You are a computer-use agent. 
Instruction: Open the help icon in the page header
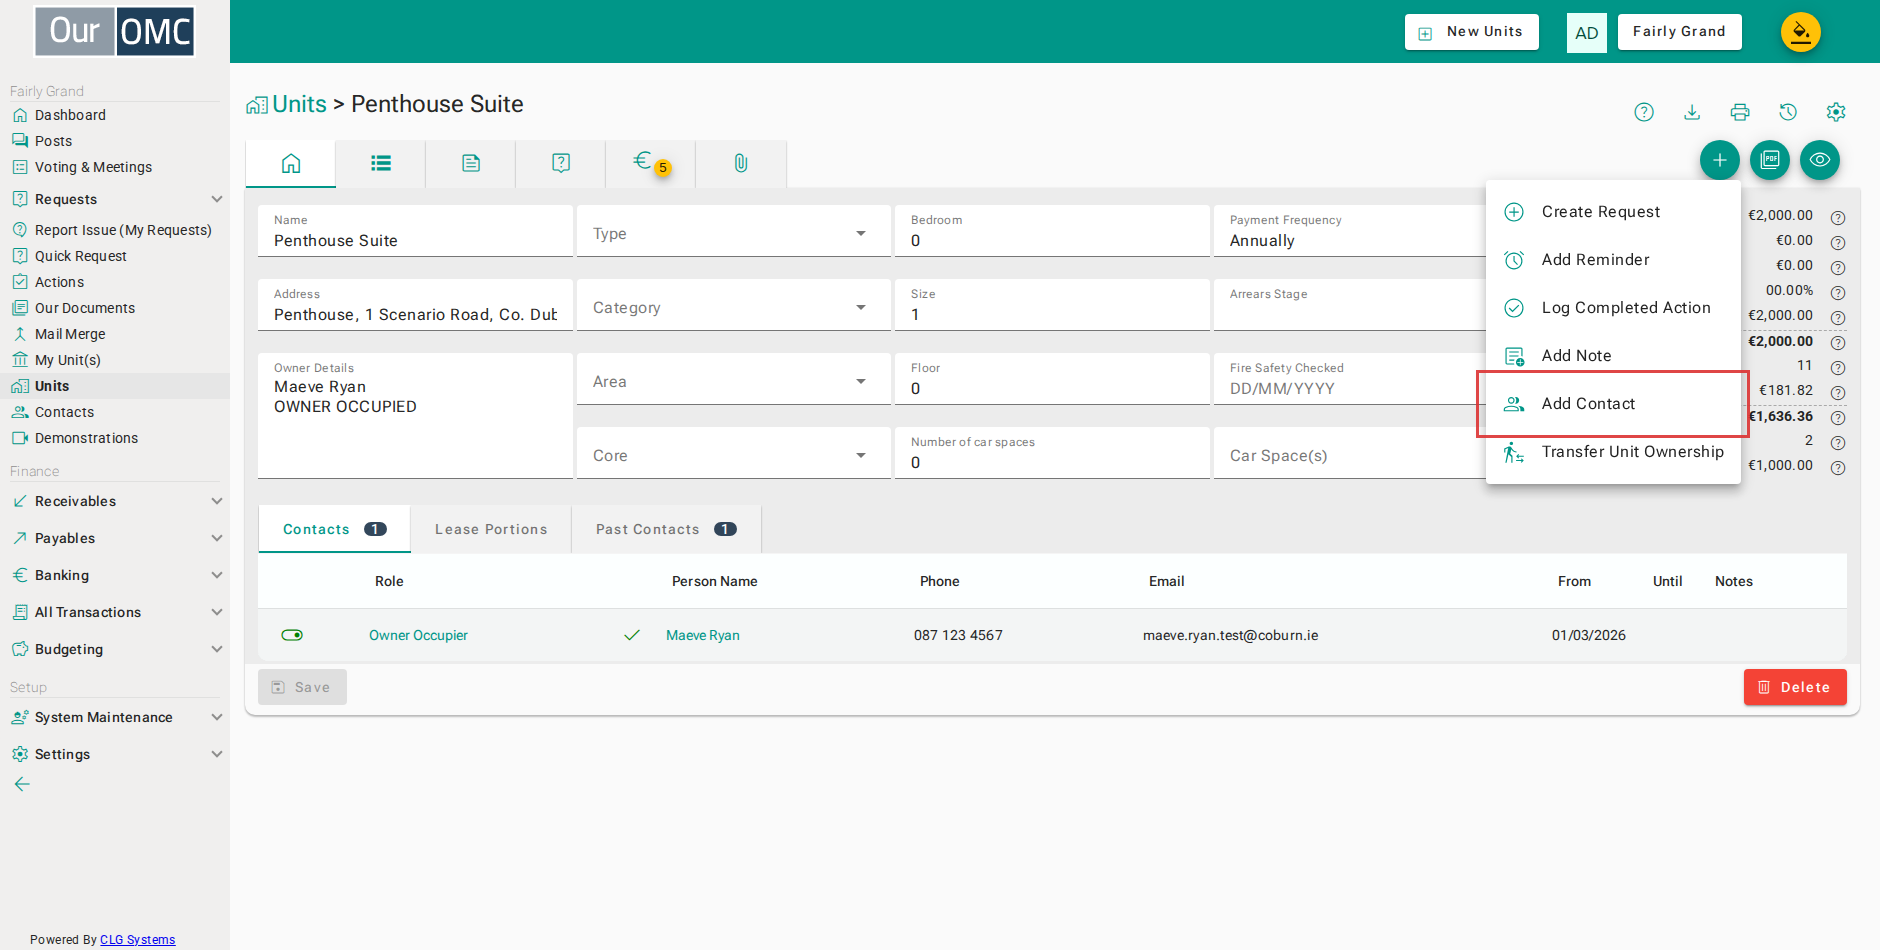point(1644,112)
